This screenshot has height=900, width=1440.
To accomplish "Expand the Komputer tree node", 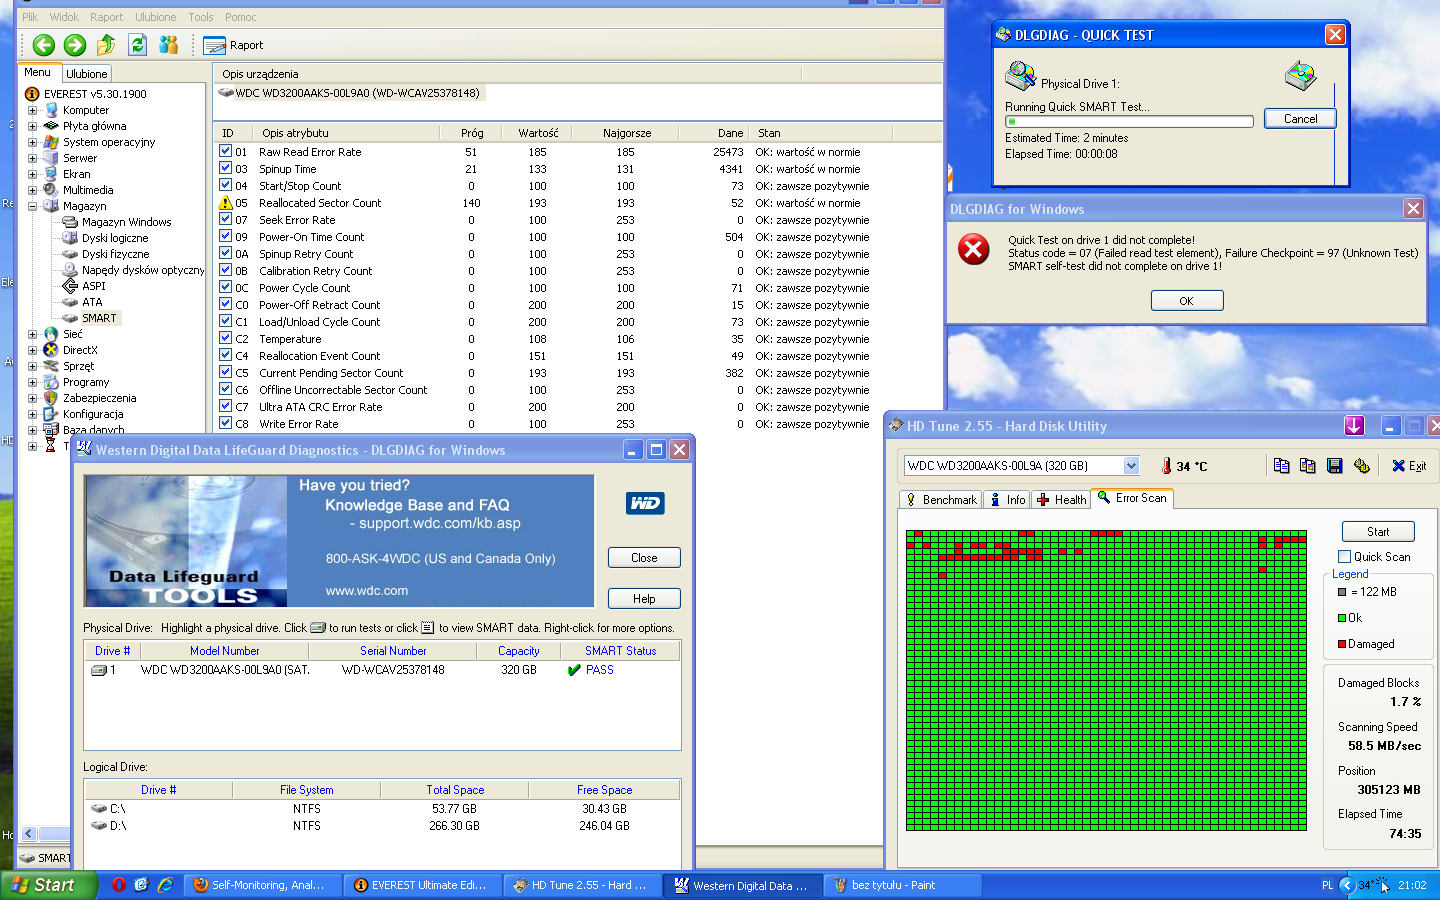I will coord(32,110).
